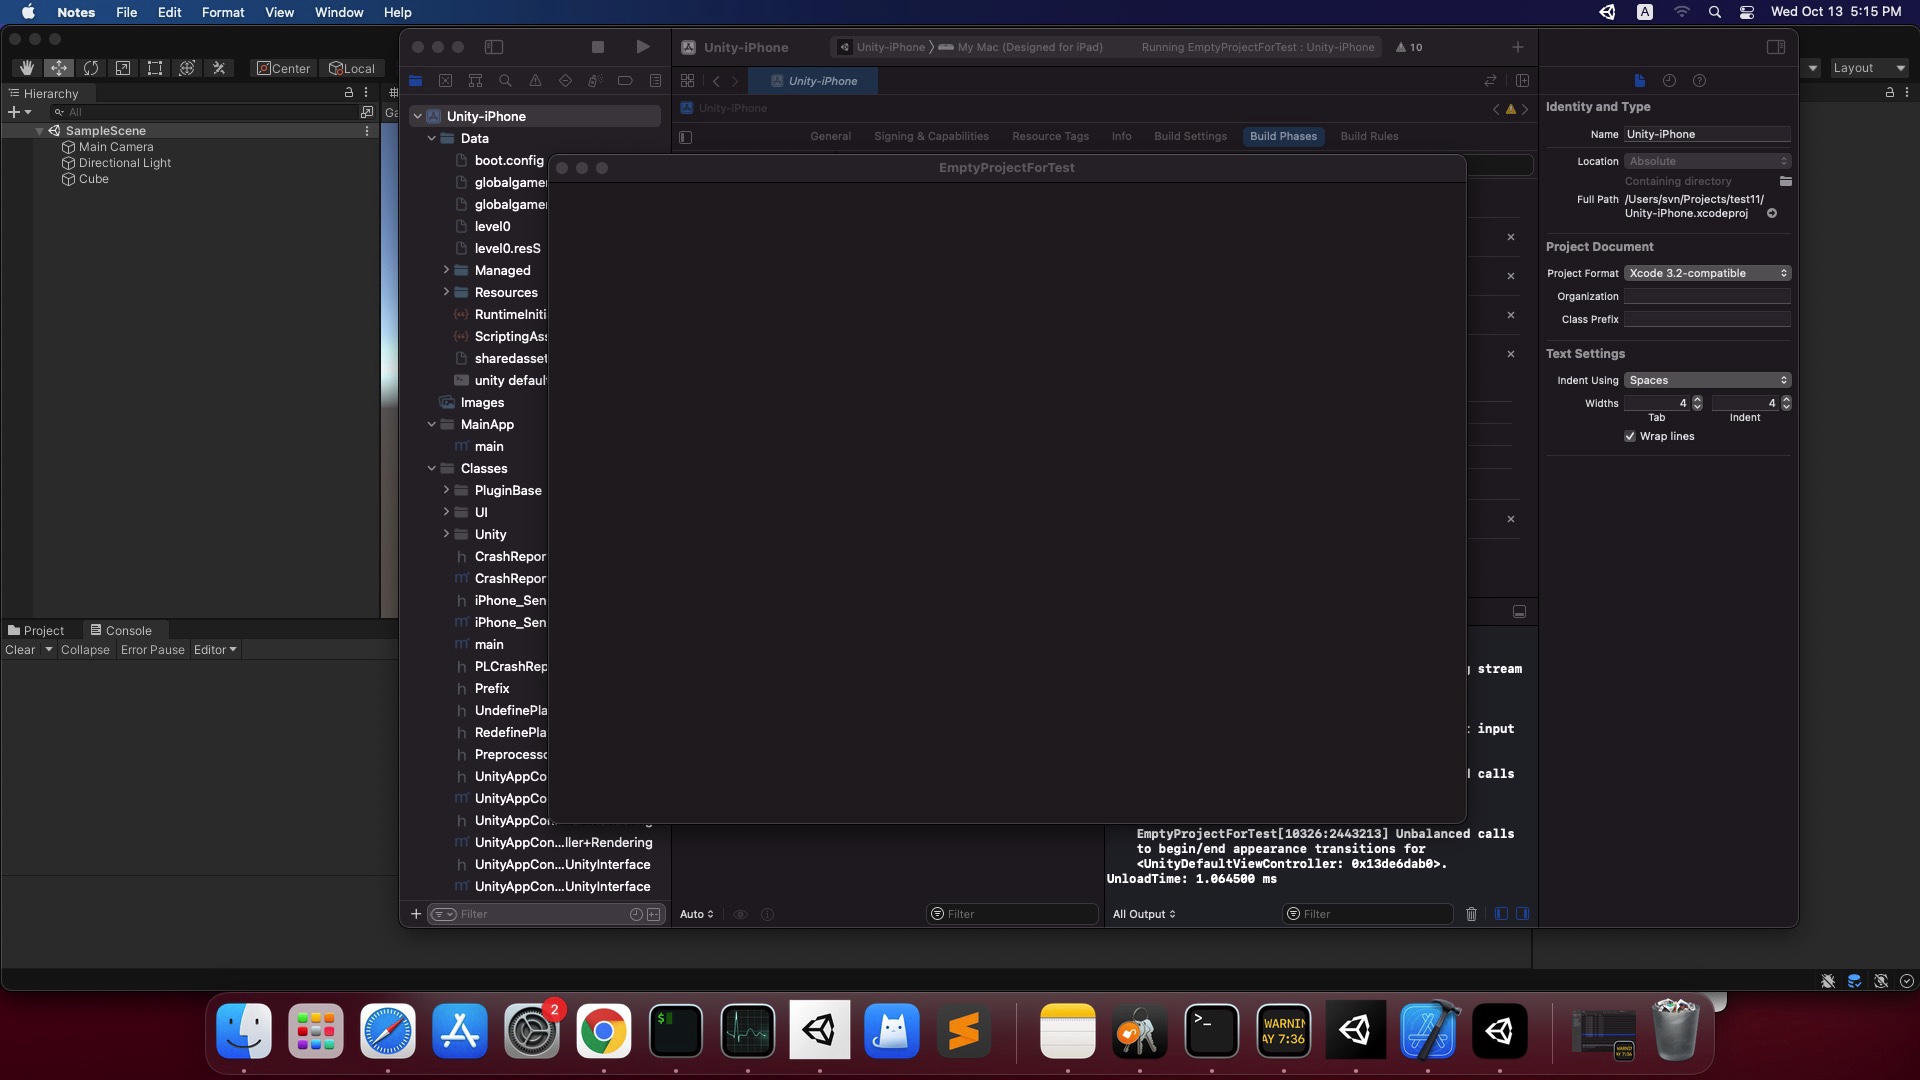Open the issue navigator warning icon

[x=536, y=81]
